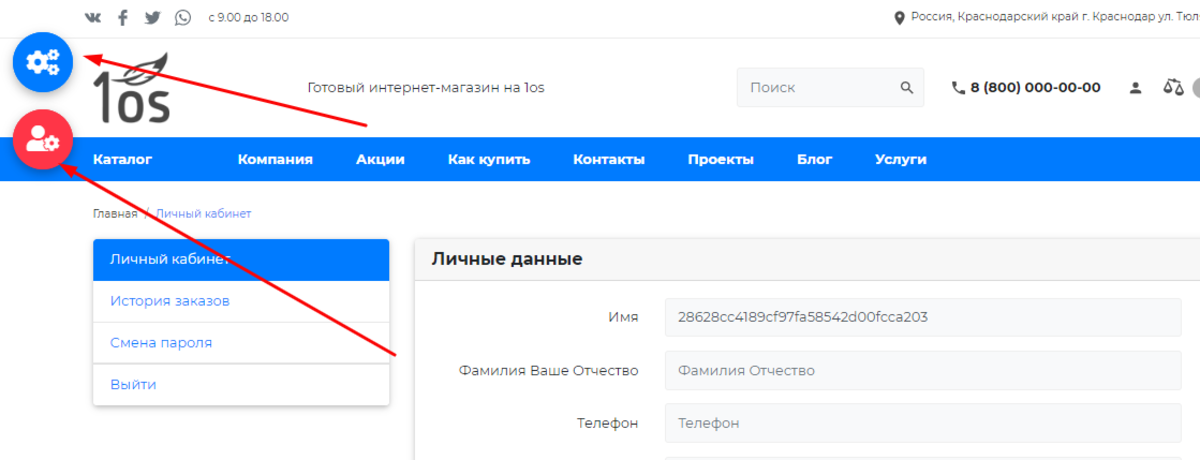Open the VK social link icon
Screen dimensions: 1200x460
pyautogui.click(x=93, y=18)
